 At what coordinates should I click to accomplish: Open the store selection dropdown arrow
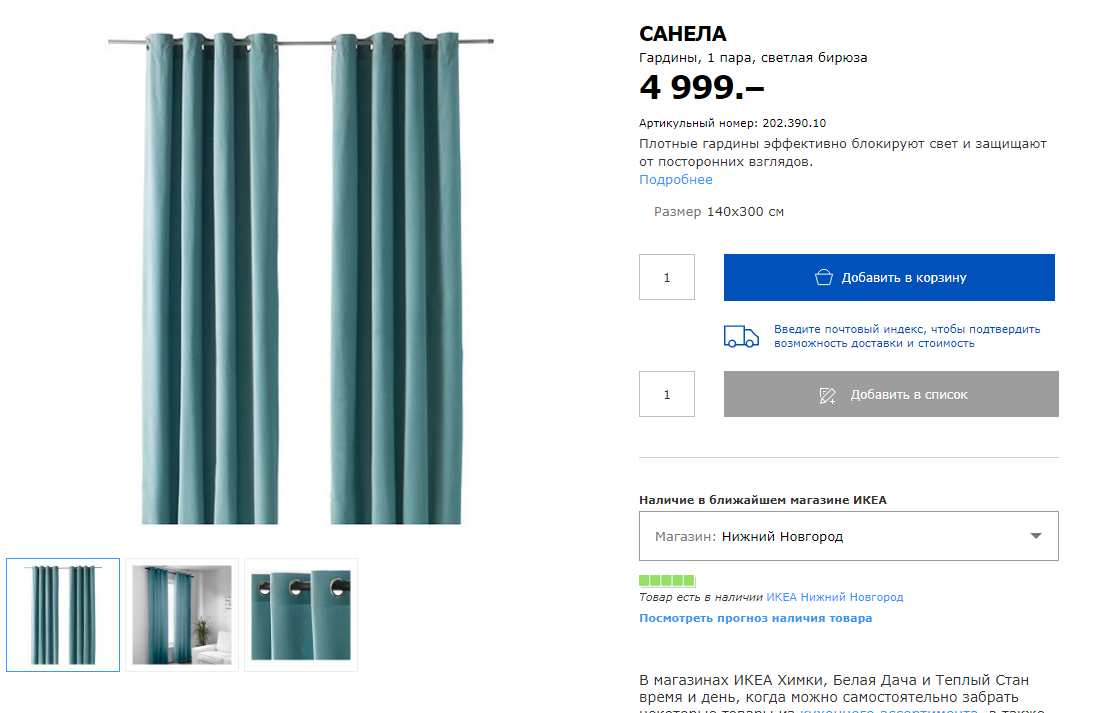(1036, 536)
